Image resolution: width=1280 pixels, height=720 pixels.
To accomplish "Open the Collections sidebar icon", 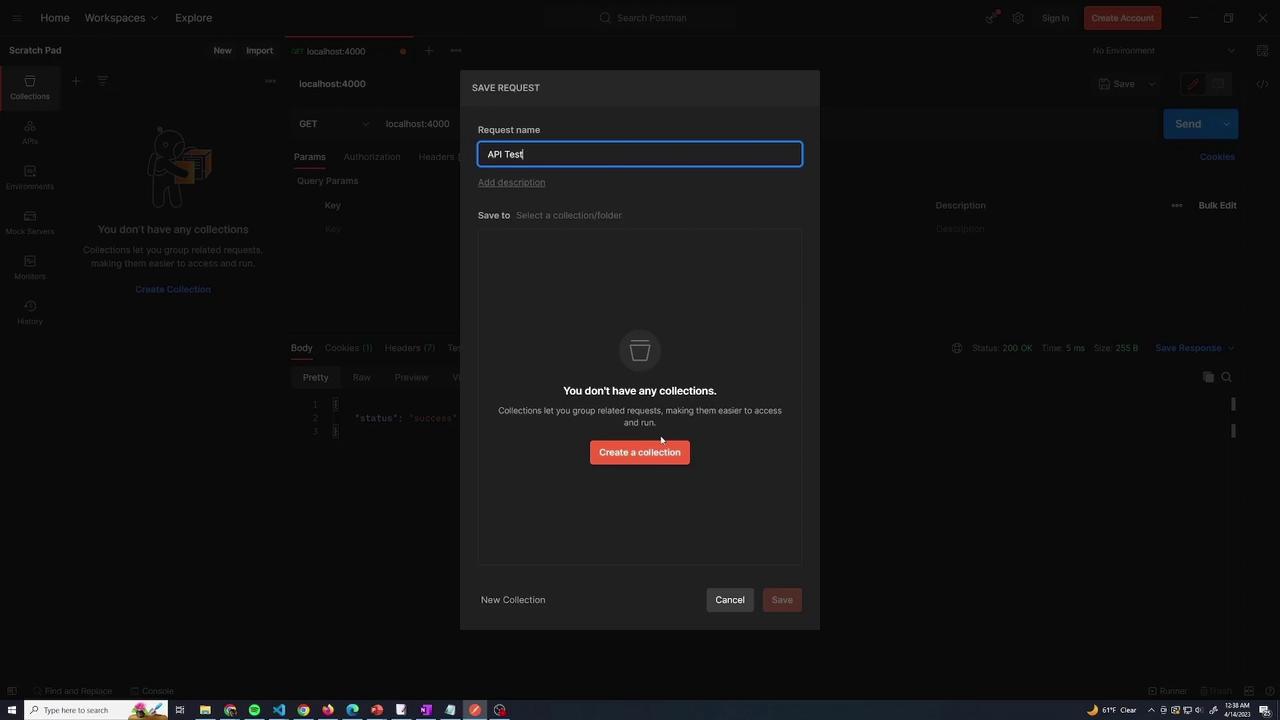I will tap(29, 88).
